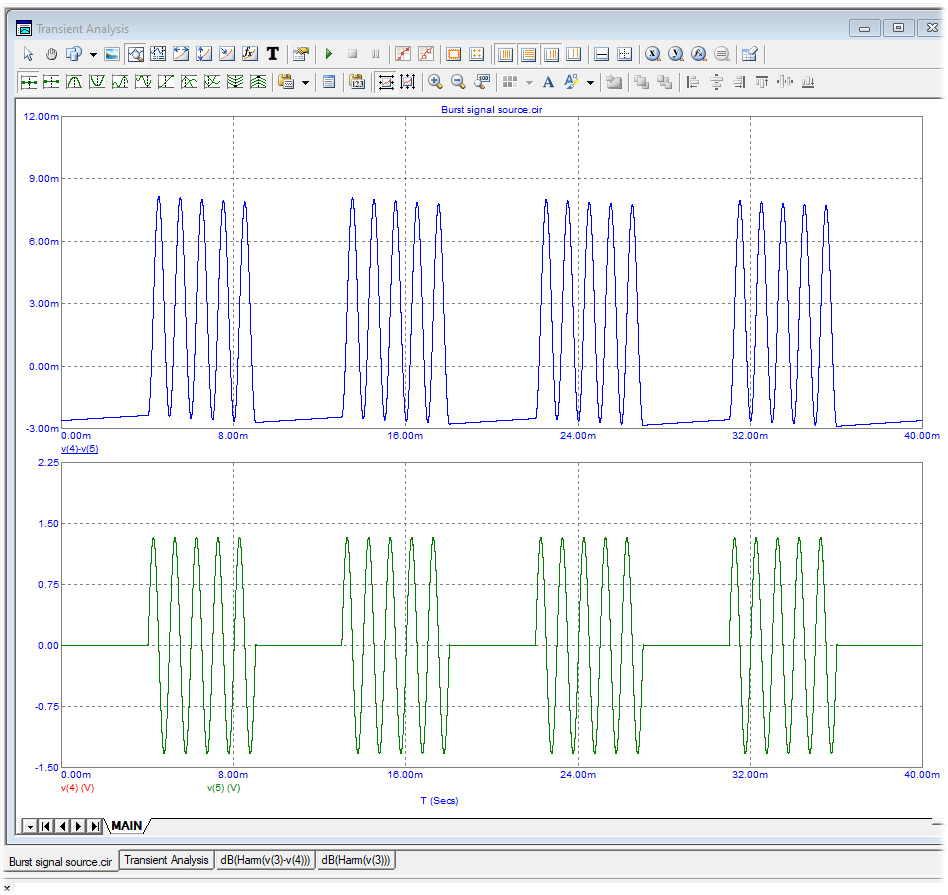Open the page list dropdown arrow
Viewport: 948px width, 895px height.
(30, 826)
